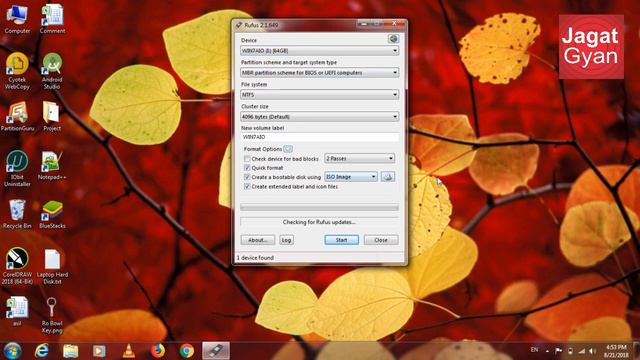
Task: Open IObit Uninstaller desktop shortcut
Action: pos(17,169)
